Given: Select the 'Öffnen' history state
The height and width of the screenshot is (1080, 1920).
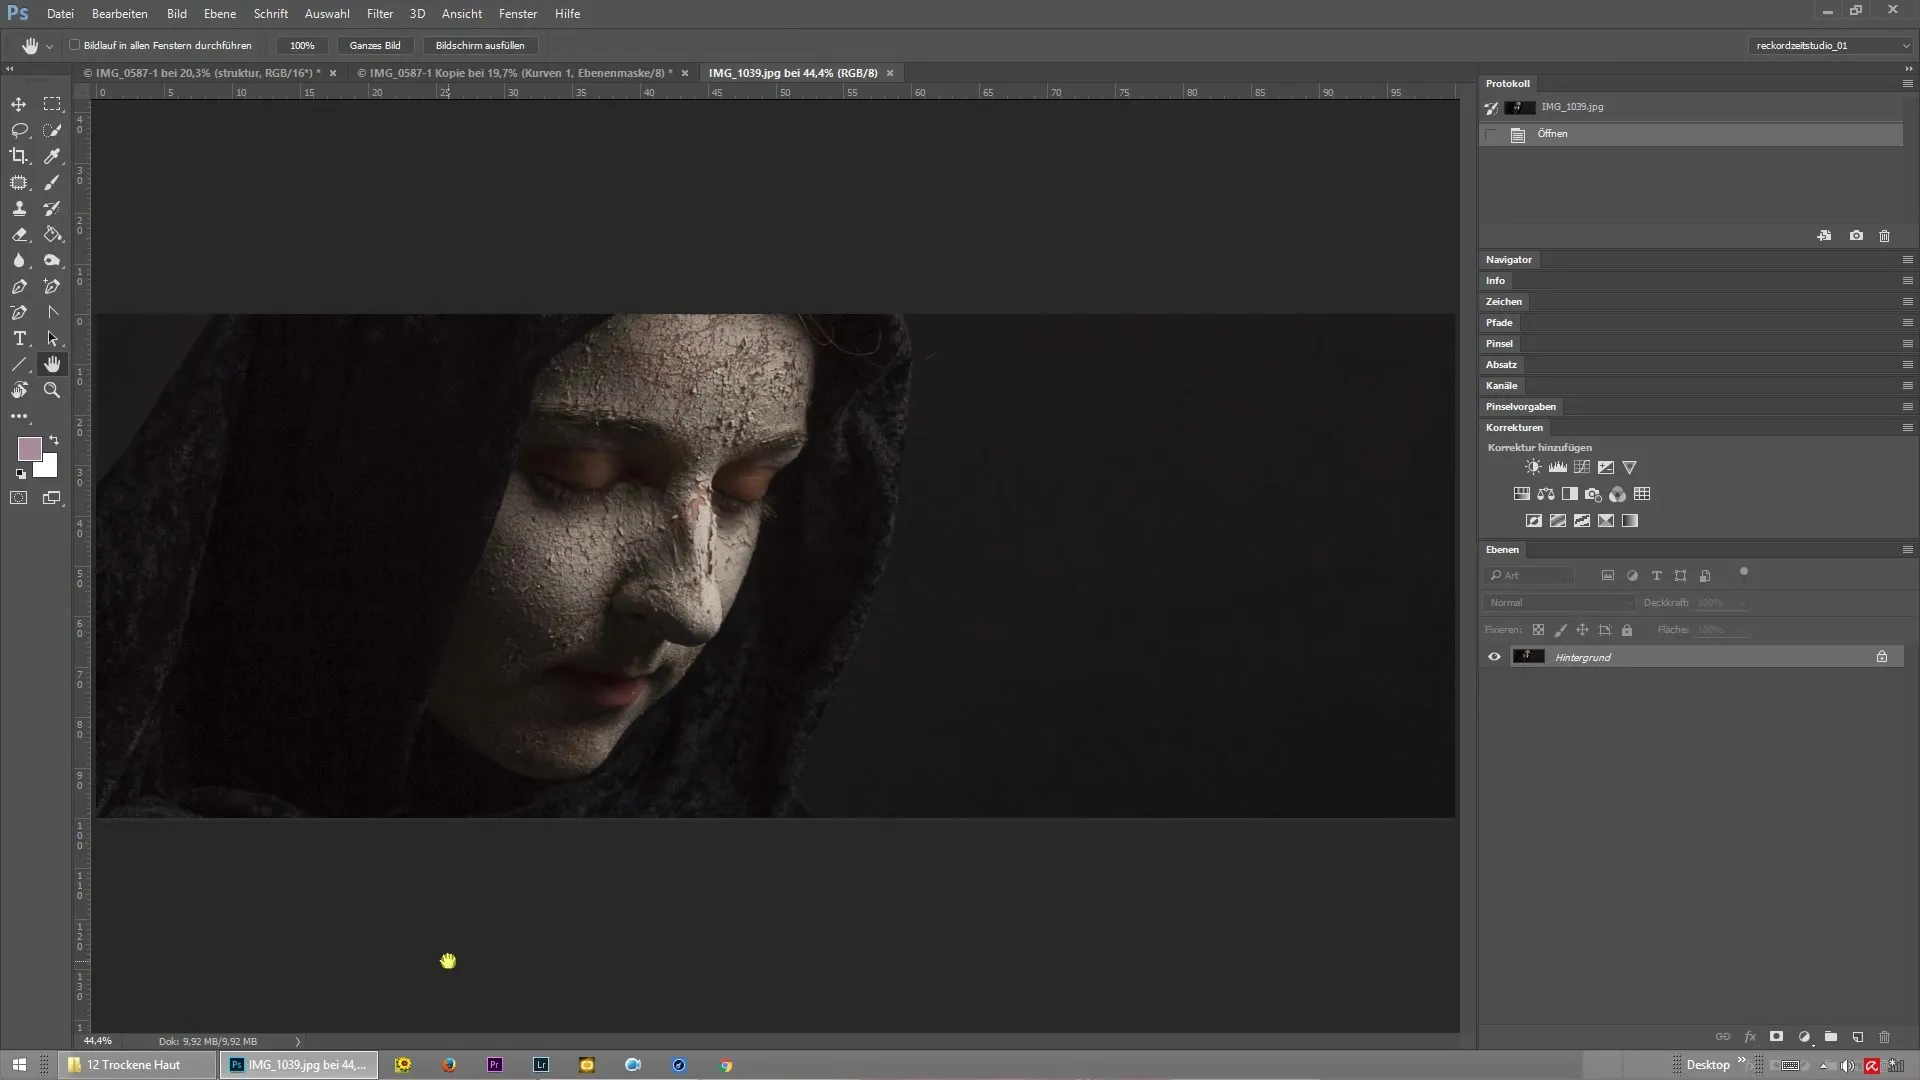Looking at the screenshot, I should tap(1691, 134).
